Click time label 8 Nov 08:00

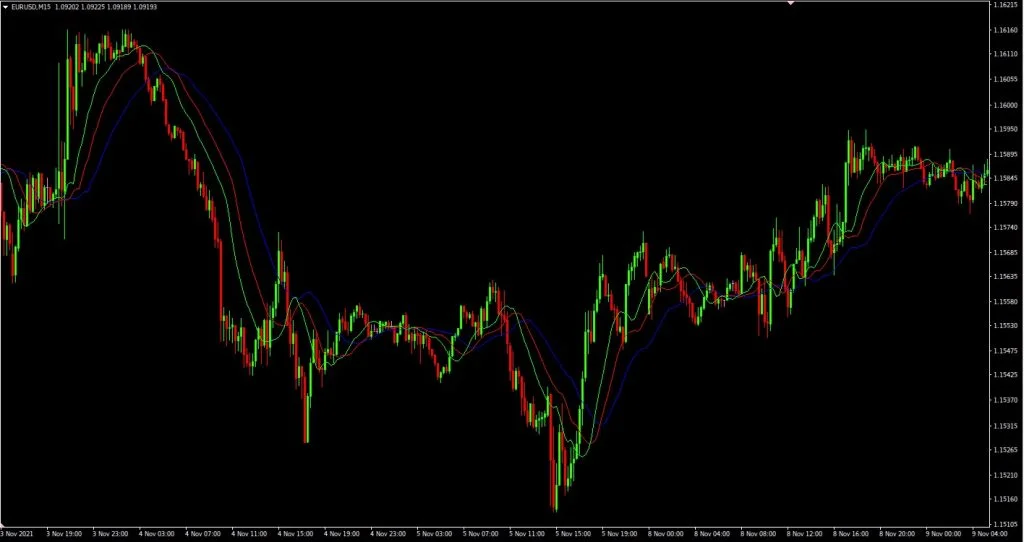[759, 534]
